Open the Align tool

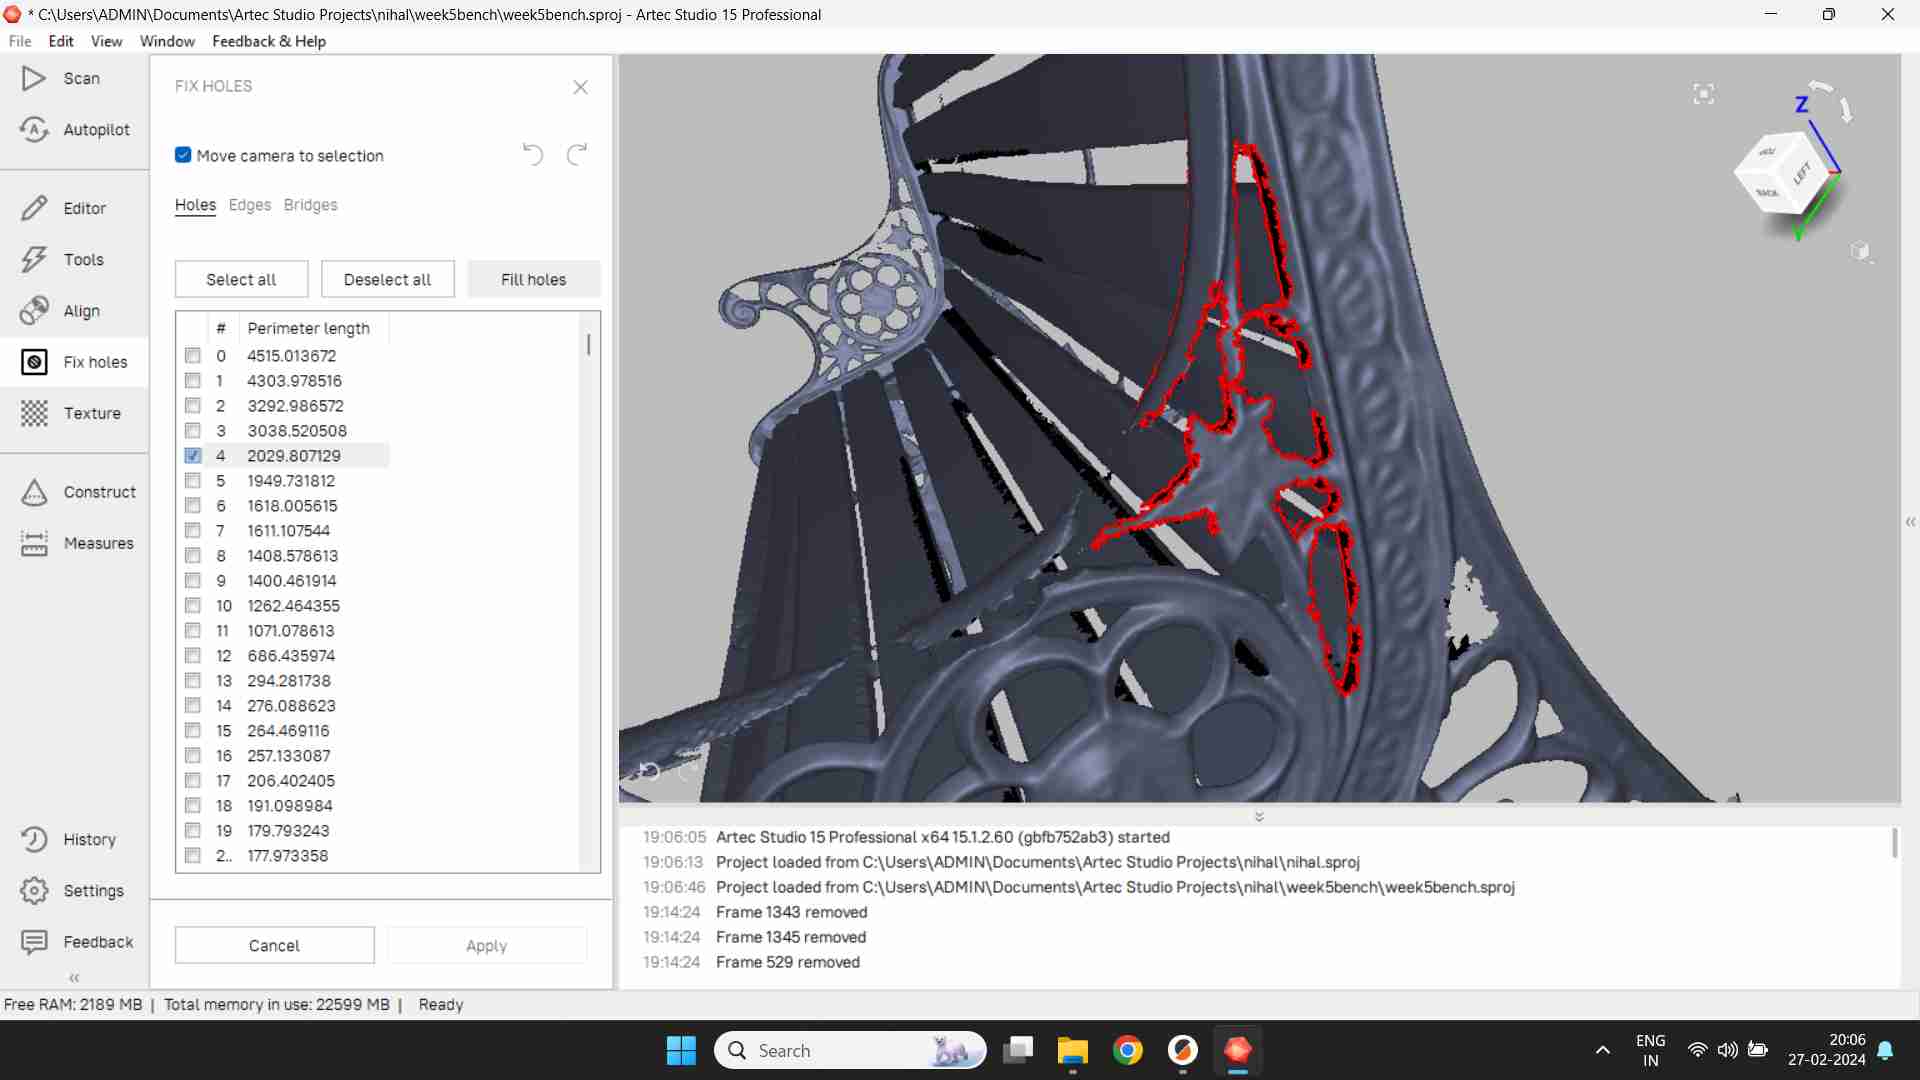point(60,311)
